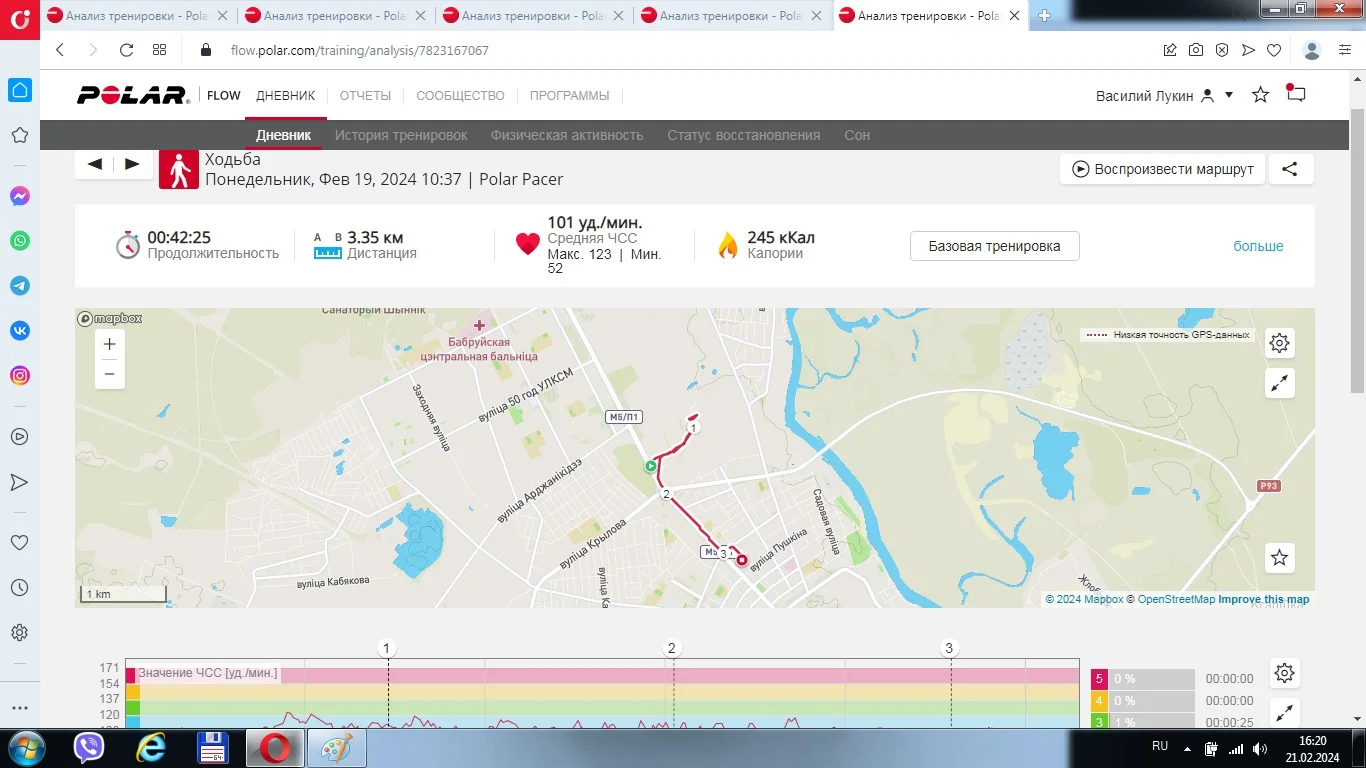Open map settings gear icon
This screenshot has height=768, width=1366.
click(x=1279, y=343)
